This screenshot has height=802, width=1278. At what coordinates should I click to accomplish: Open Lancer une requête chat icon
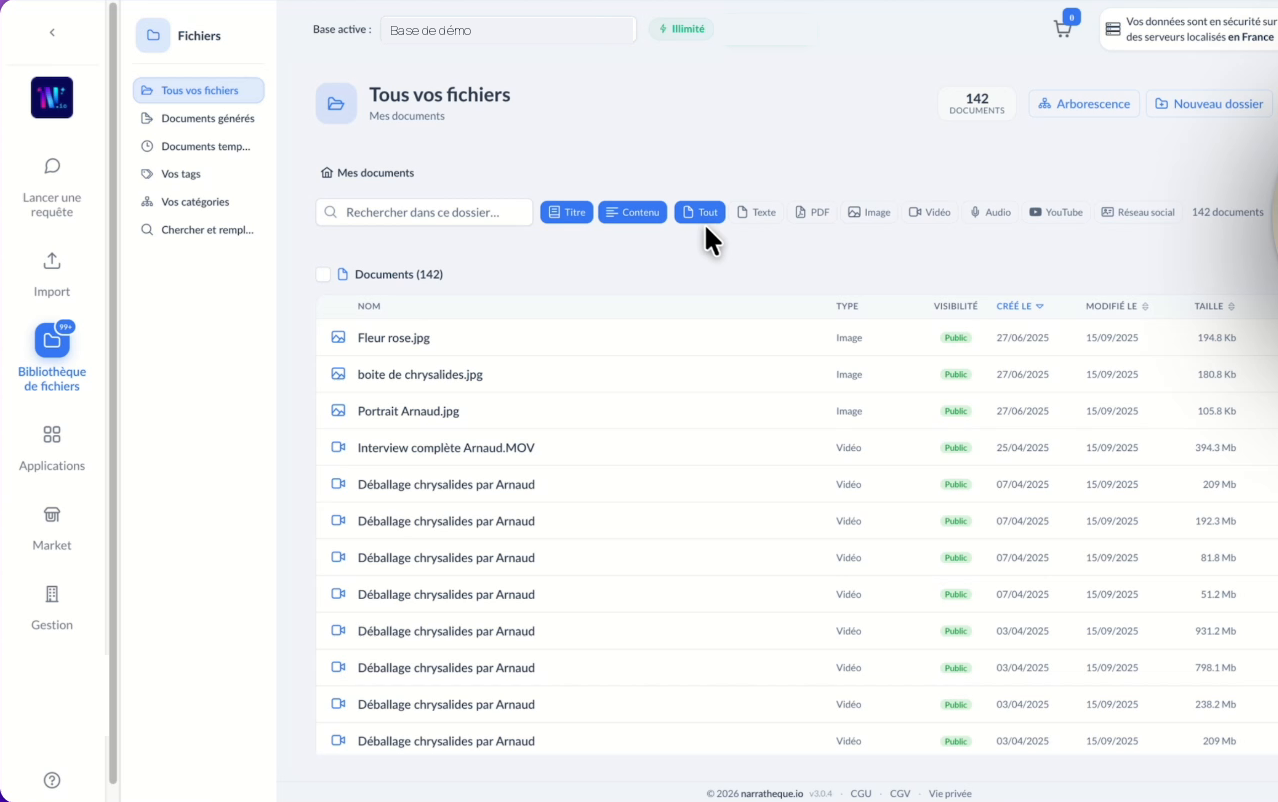[x=52, y=166]
